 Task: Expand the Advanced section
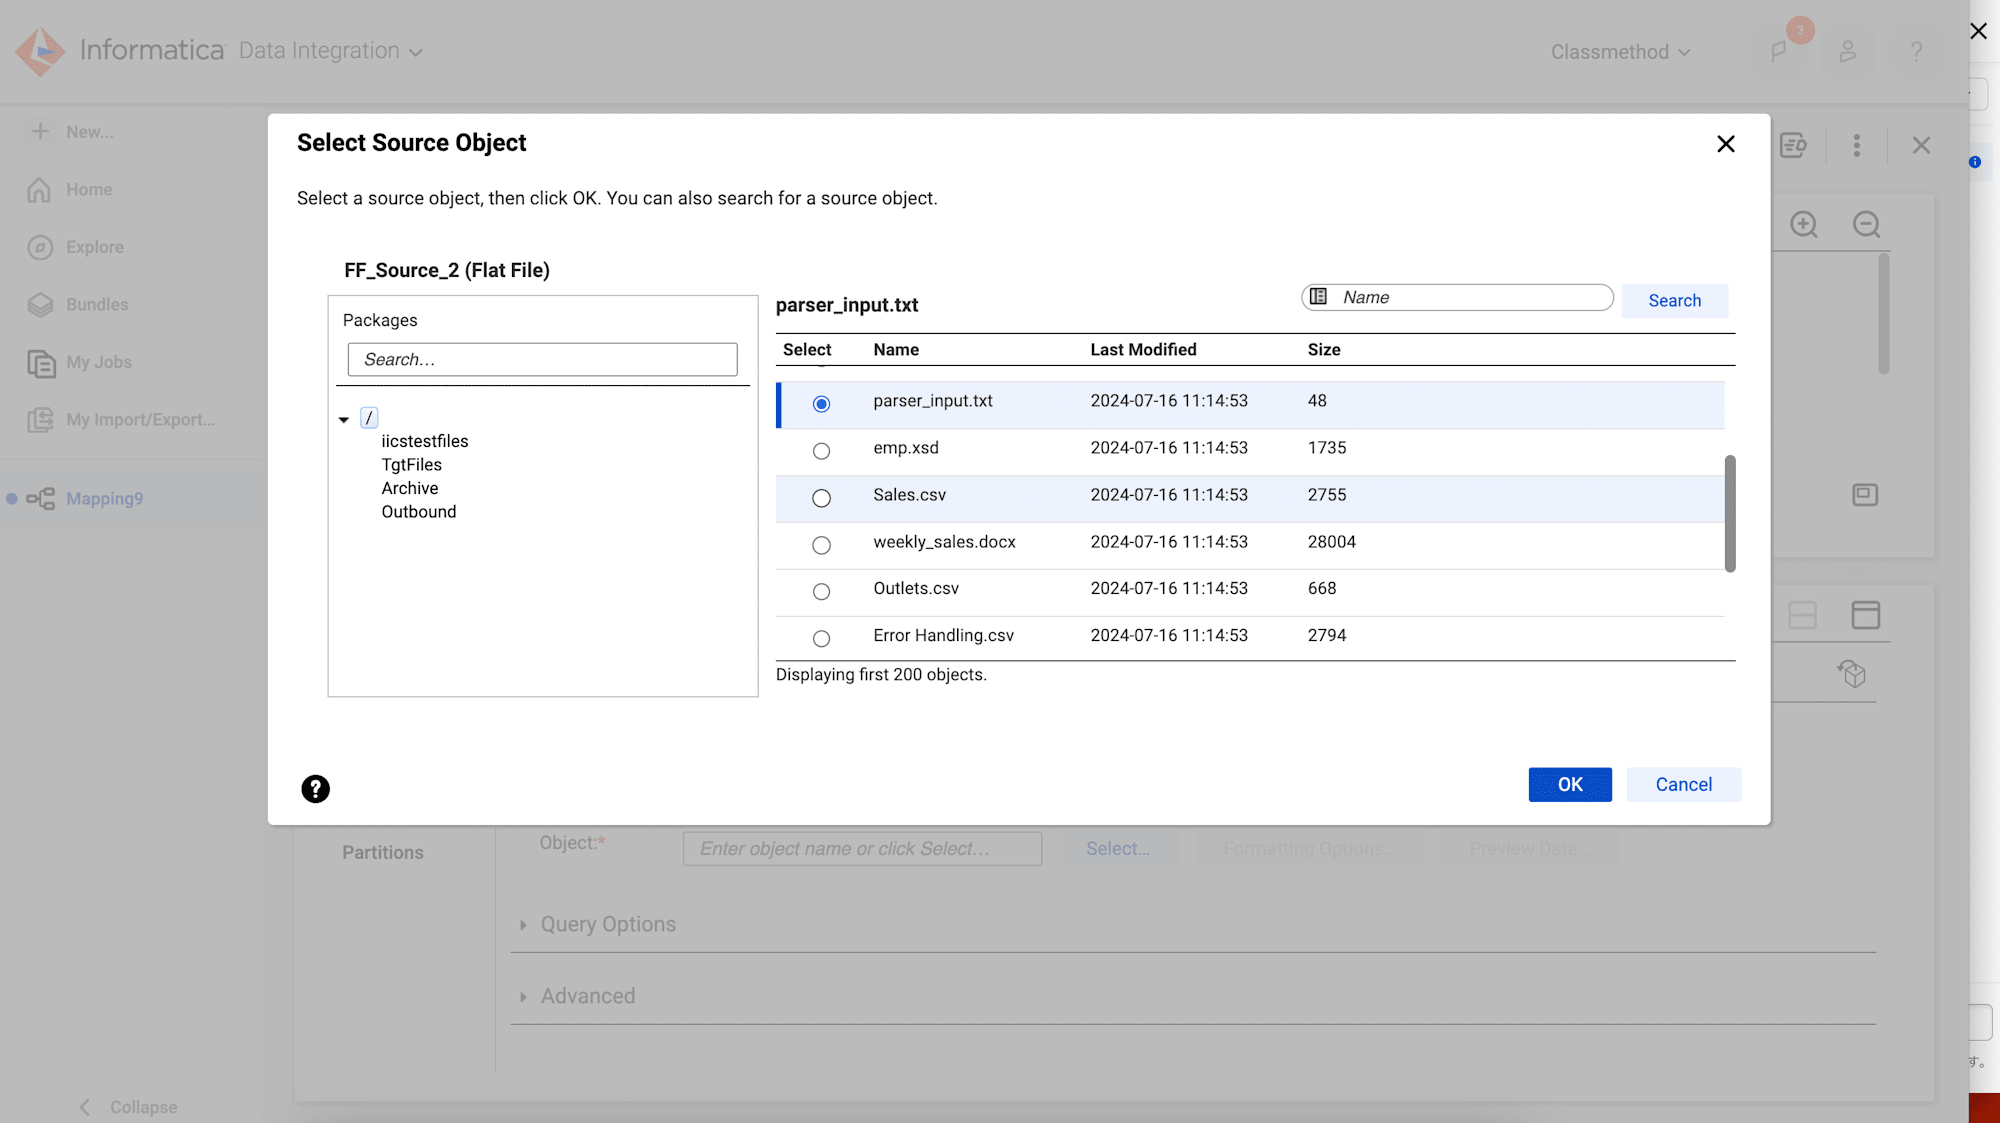523,997
